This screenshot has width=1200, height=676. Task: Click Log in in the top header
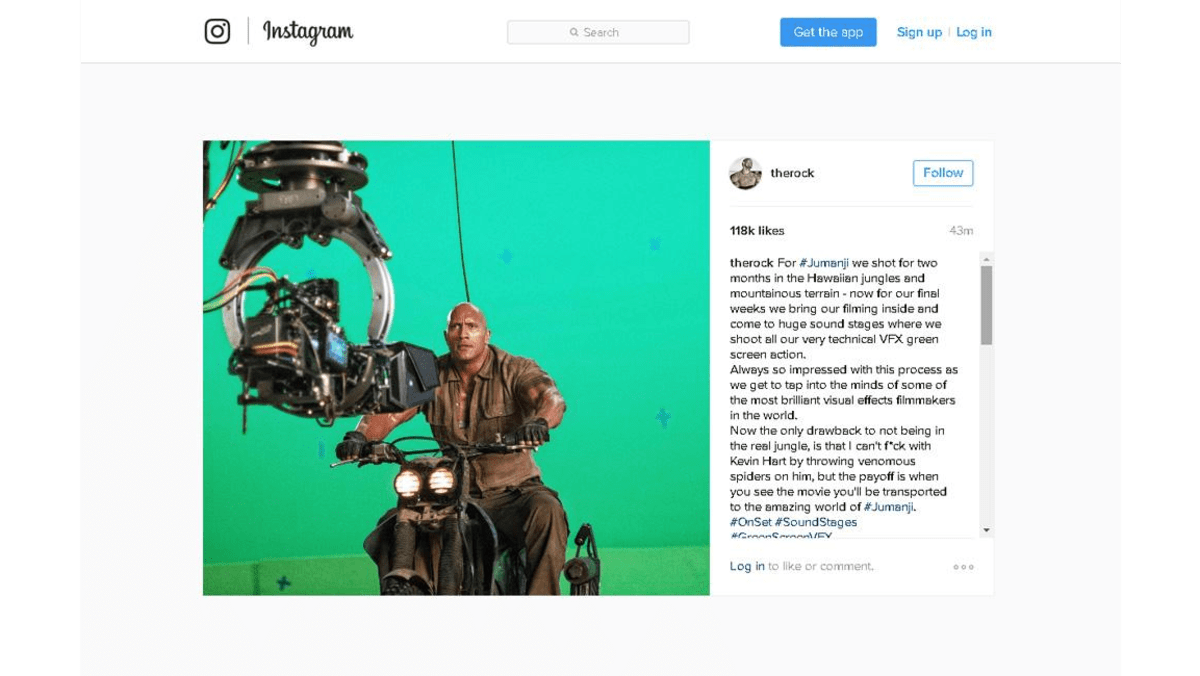[973, 32]
